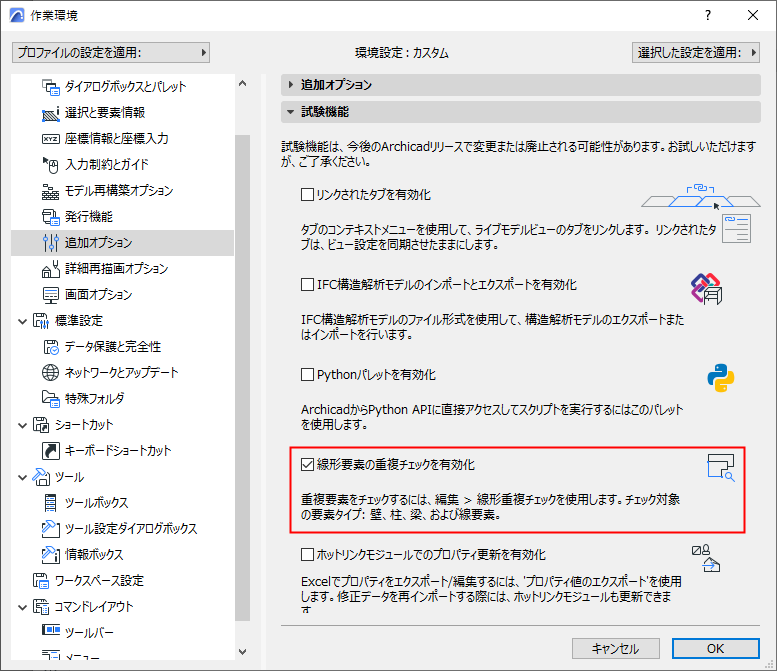Viewport: 777px width, 671px height.
Task: Collapse the ツール tree group
Action: click(x=22, y=478)
